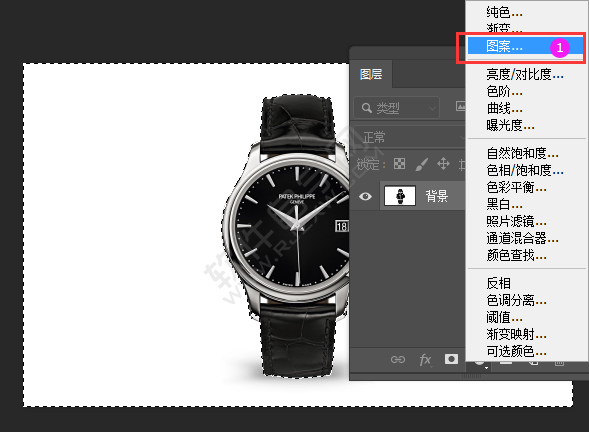Choose 色彩平衡... entry
Viewport: 589px width, 432px height.
pos(516,187)
